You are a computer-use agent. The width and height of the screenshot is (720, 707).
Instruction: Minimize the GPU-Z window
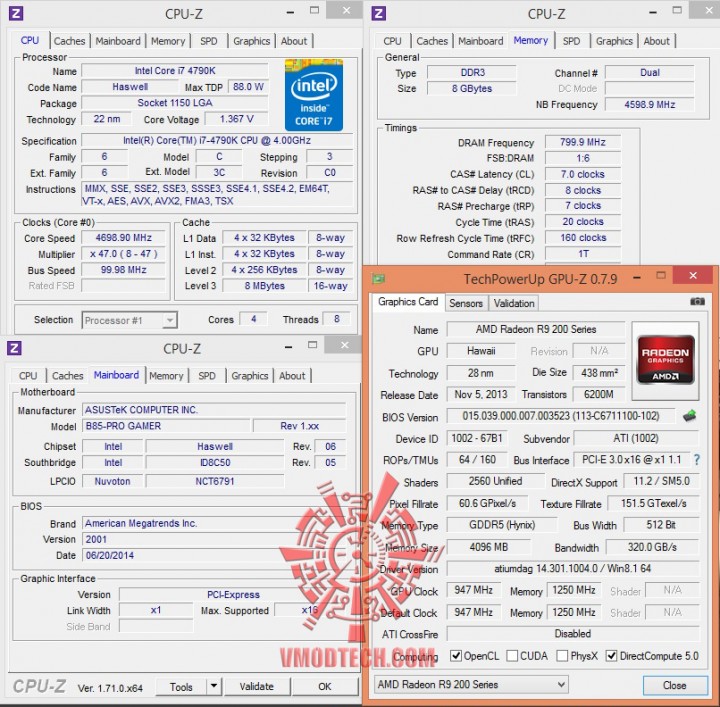[x=637, y=277]
